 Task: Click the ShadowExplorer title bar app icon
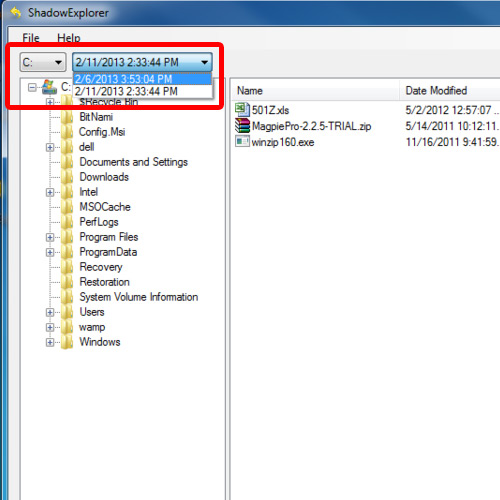click(x=15, y=12)
